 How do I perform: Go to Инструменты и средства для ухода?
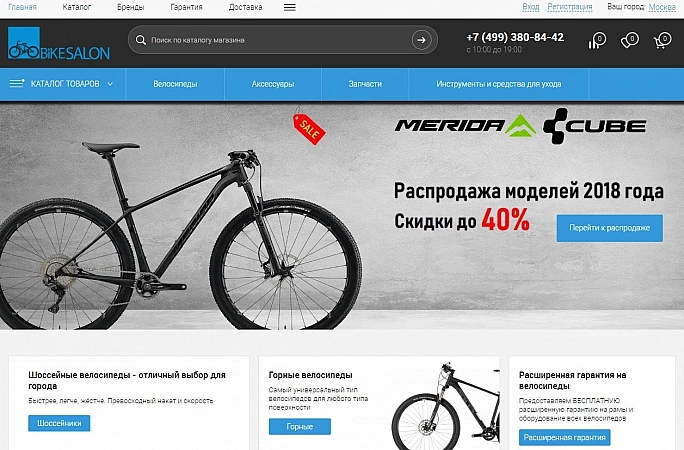point(499,84)
